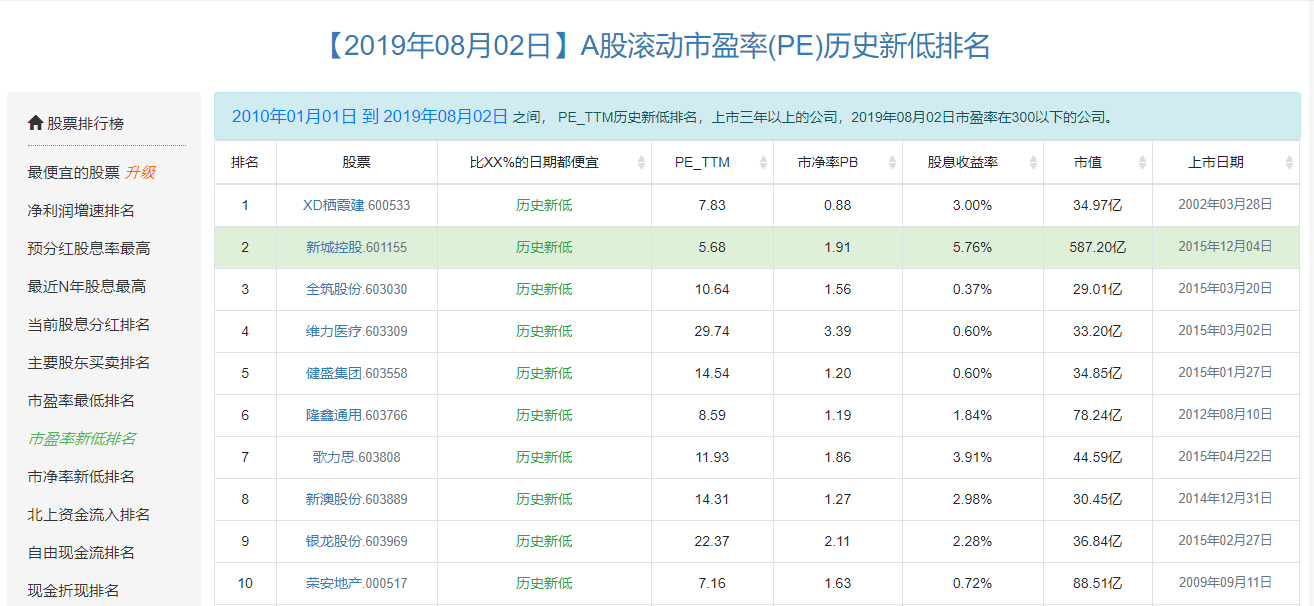Viewport: 1314px width, 606px height.
Task: Click the 股票 column header
Action: (356, 162)
